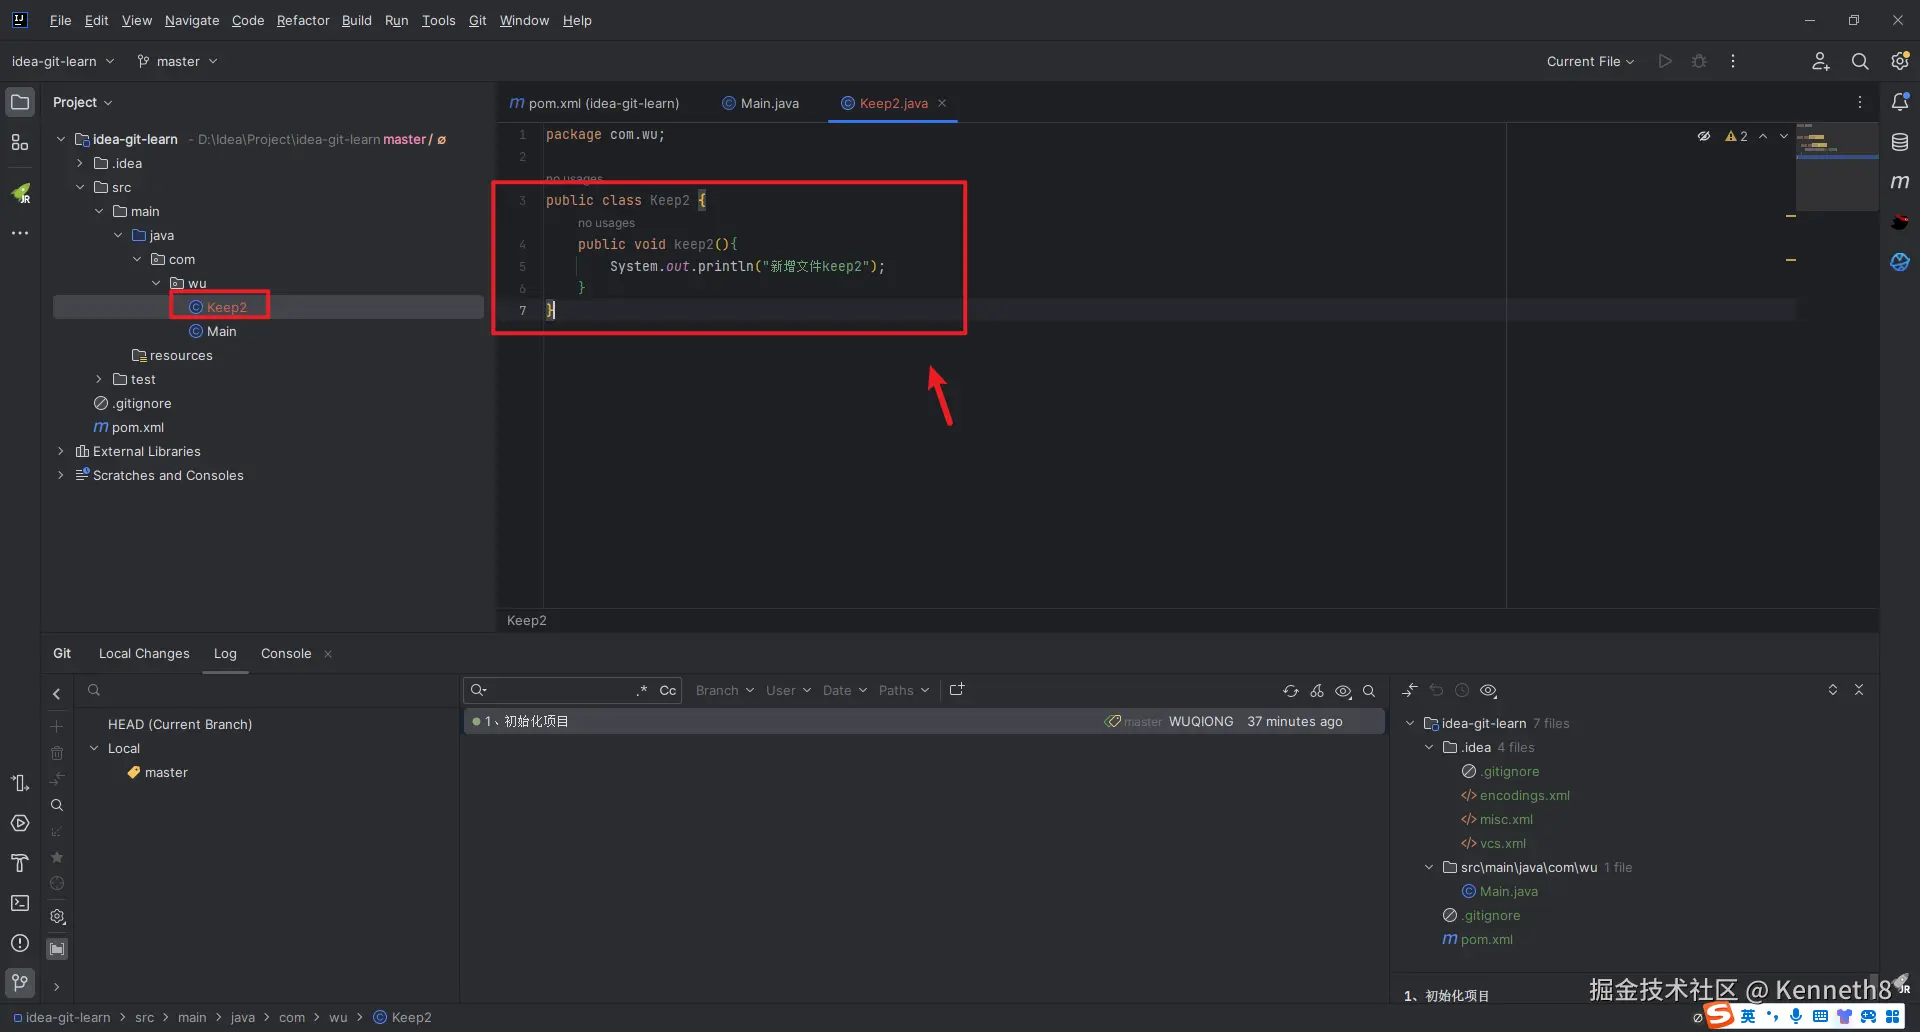Open the Code With Me icon
Viewport: 1920px width, 1032px height.
click(x=1821, y=61)
